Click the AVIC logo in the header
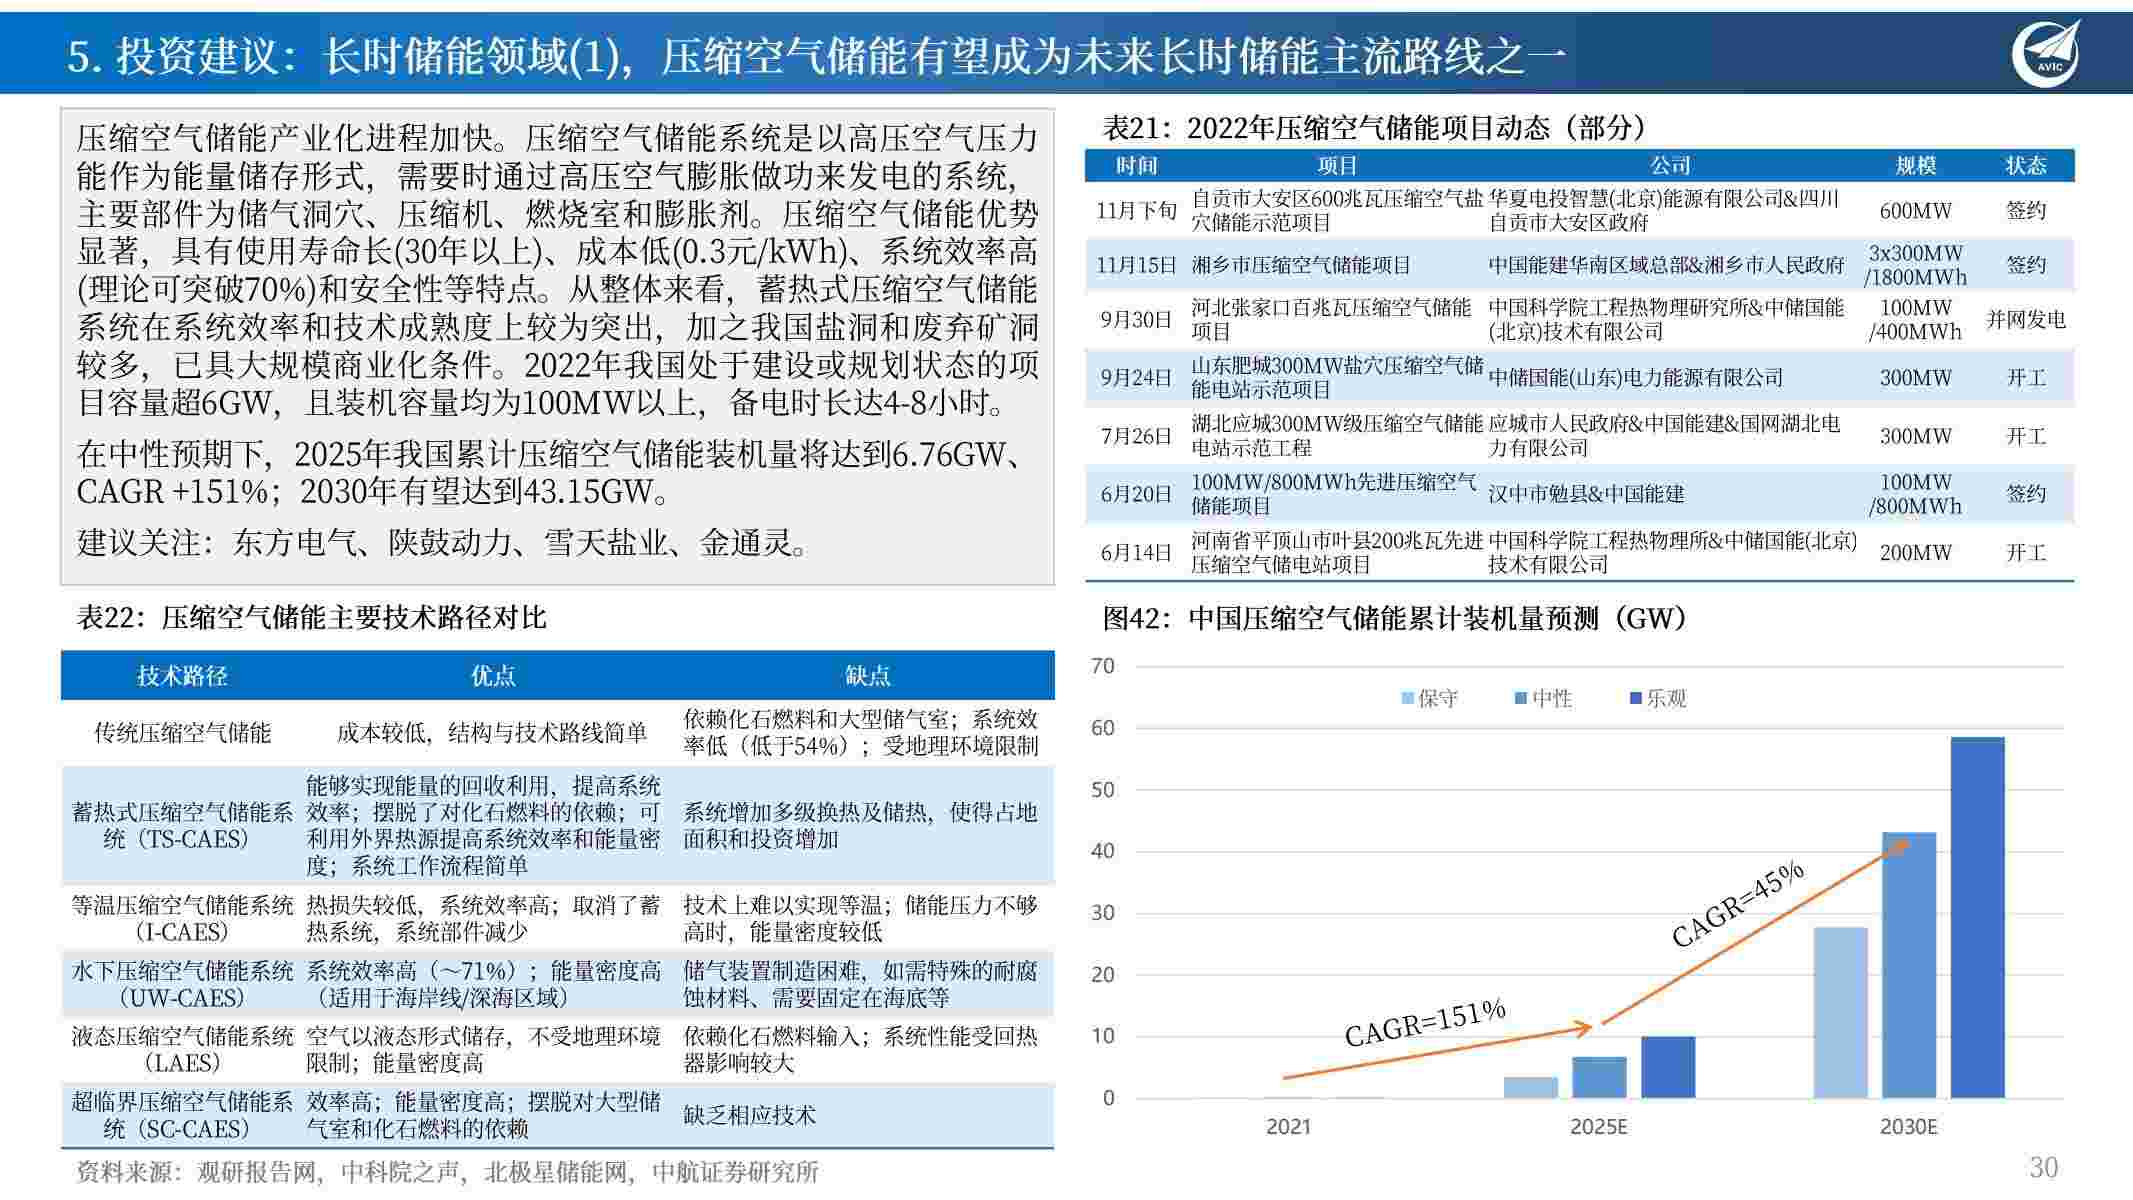2133x1200 pixels. point(2045,53)
